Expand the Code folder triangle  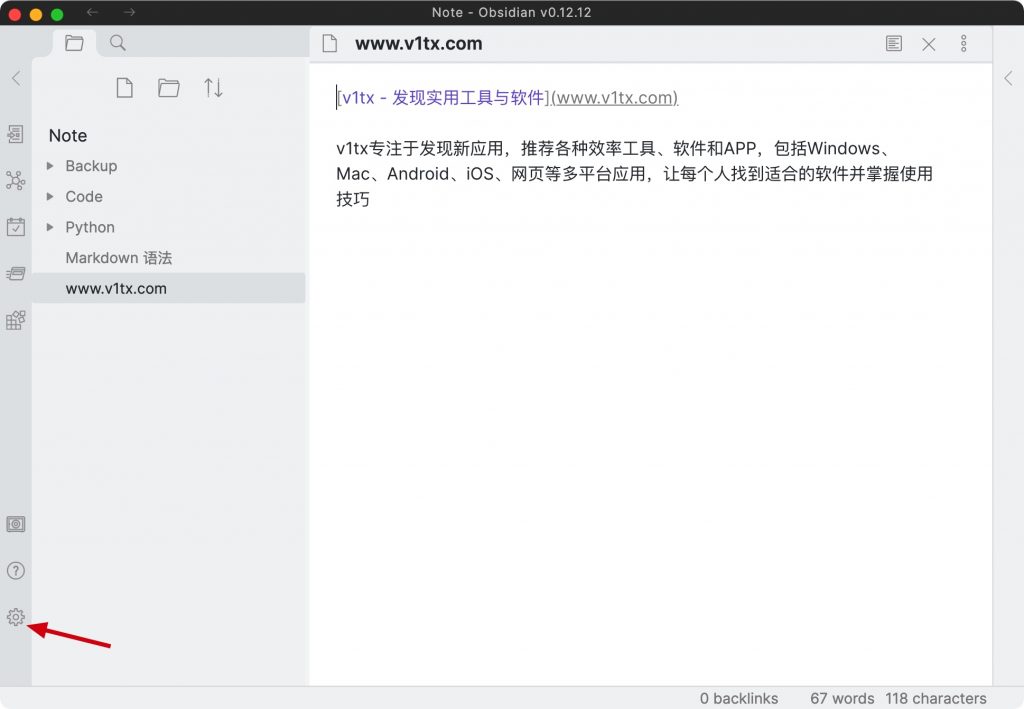tap(50, 197)
